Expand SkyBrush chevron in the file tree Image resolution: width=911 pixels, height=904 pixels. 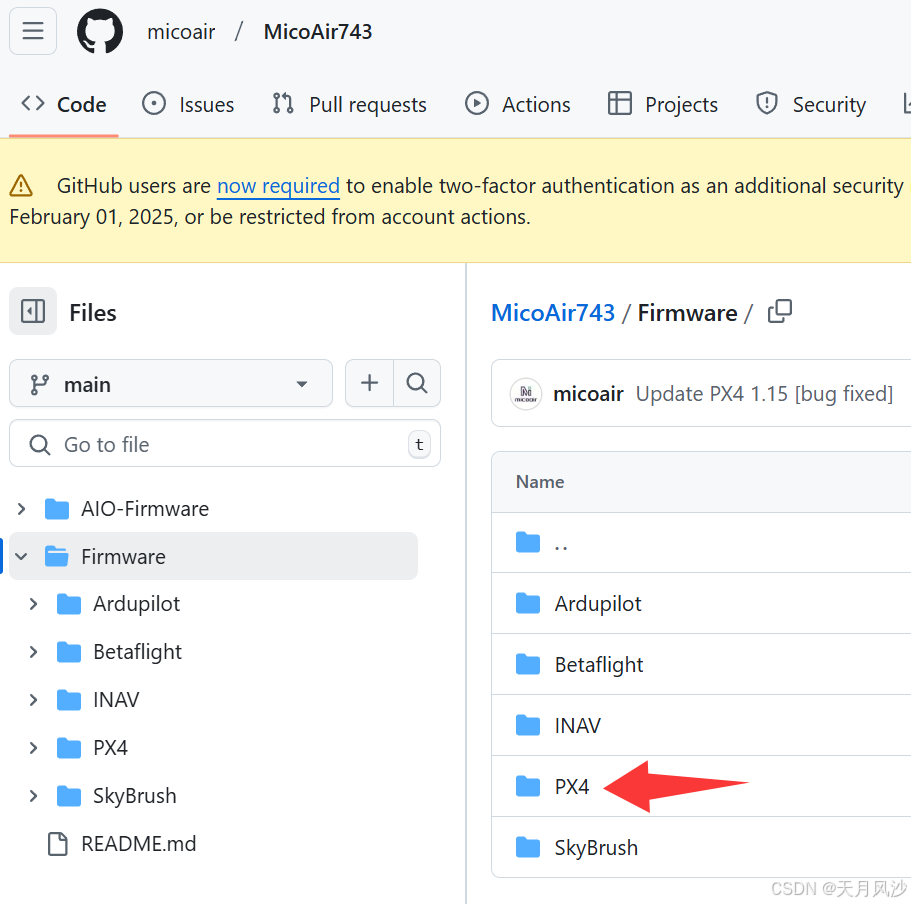pyautogui.click(x=34, y=795)
